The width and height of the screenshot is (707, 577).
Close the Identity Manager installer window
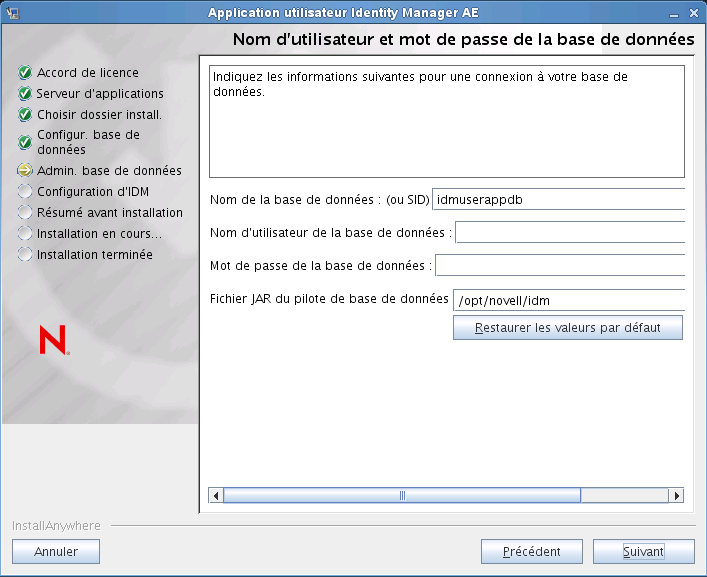[694, 13]
